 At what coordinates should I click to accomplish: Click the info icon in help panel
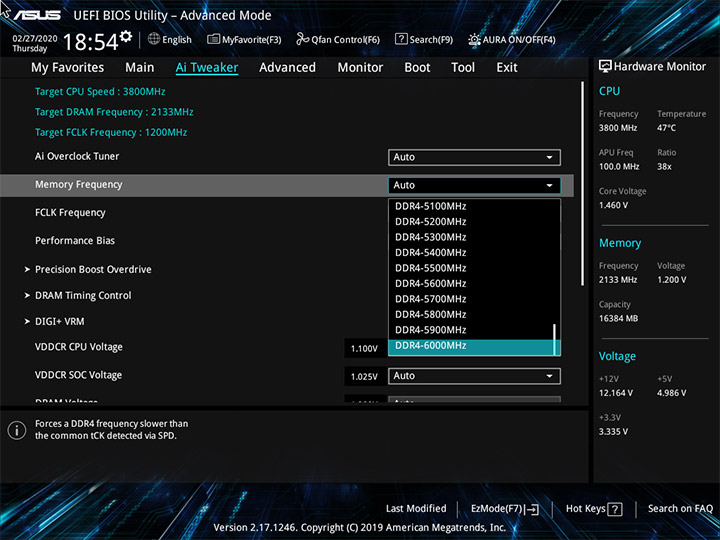[17, 430]
